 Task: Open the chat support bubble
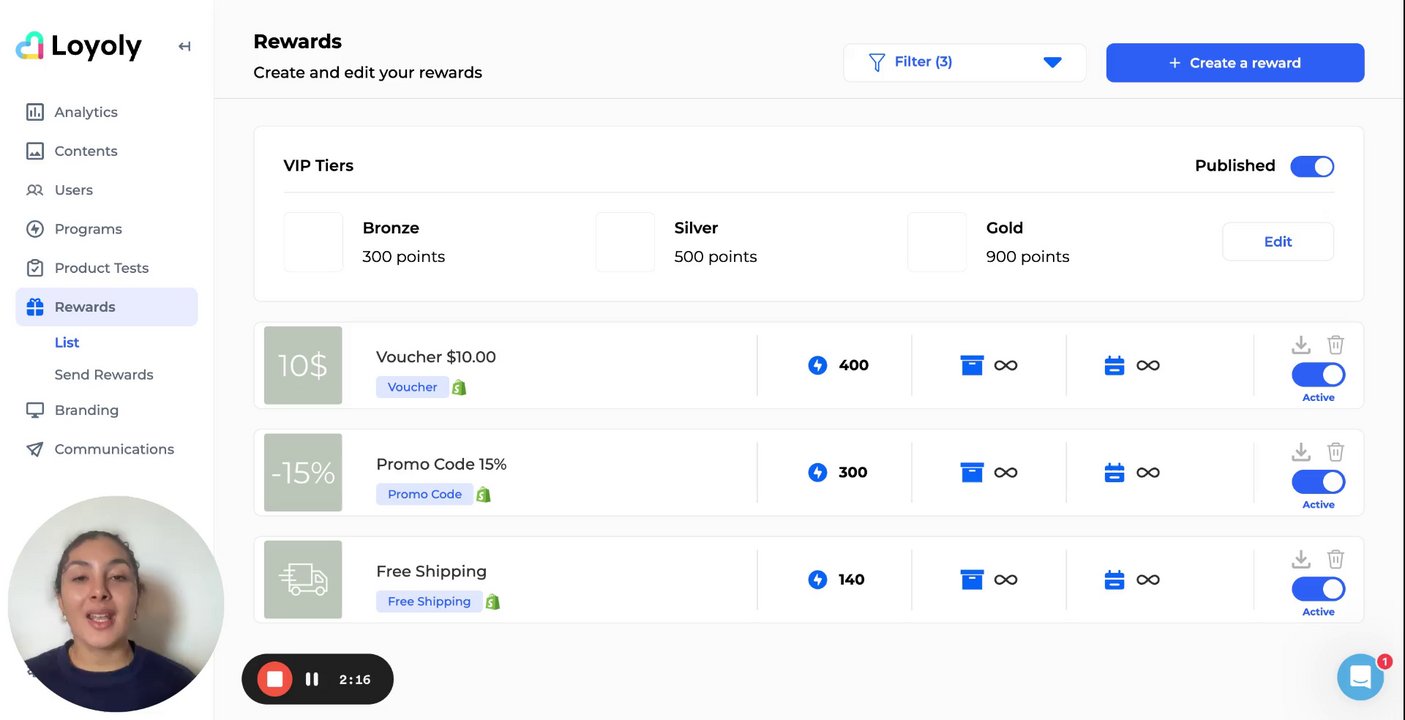(1360, 678)
